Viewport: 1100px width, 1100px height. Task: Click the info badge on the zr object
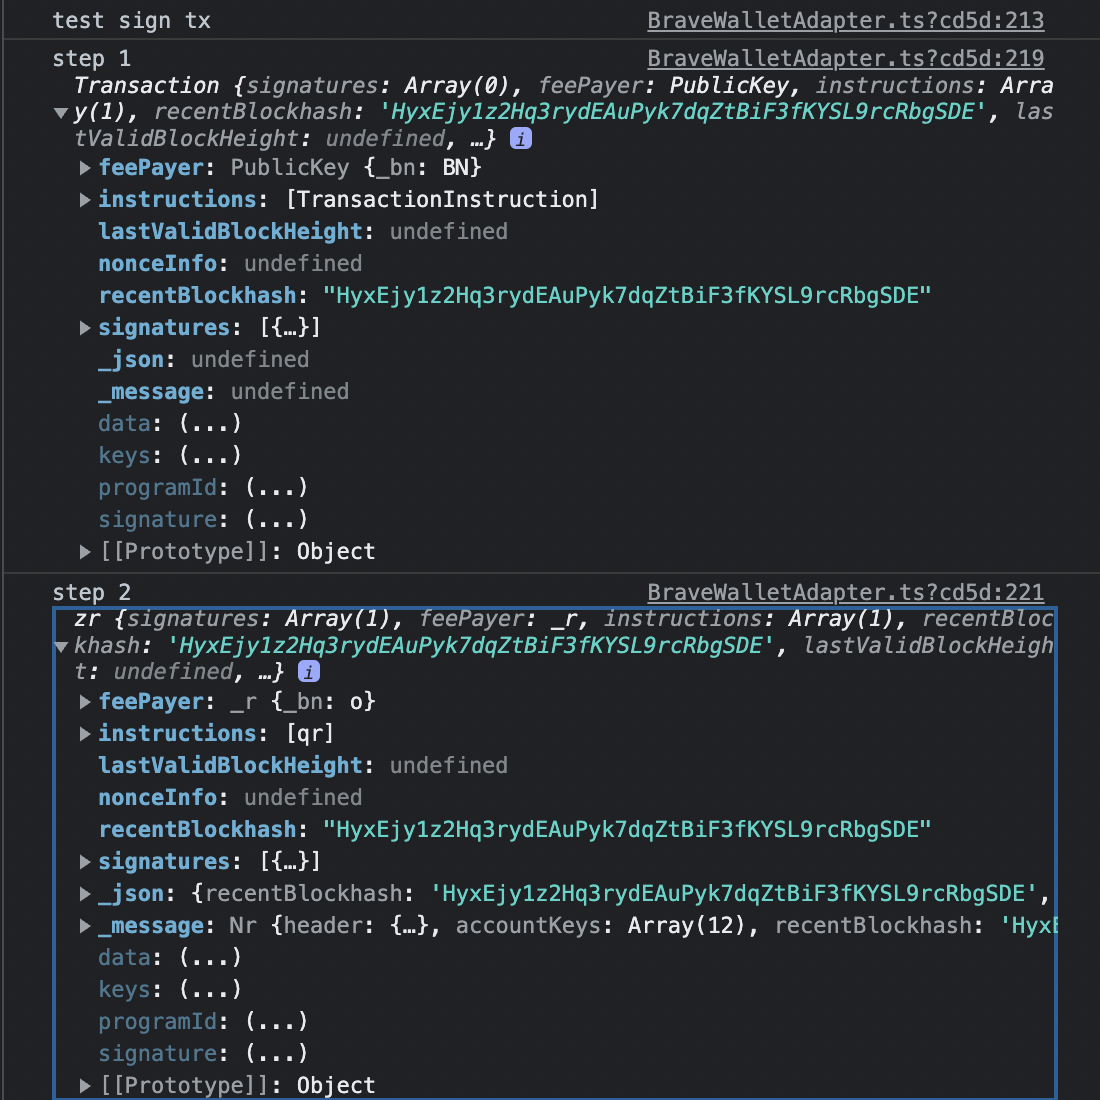(308, 671)
